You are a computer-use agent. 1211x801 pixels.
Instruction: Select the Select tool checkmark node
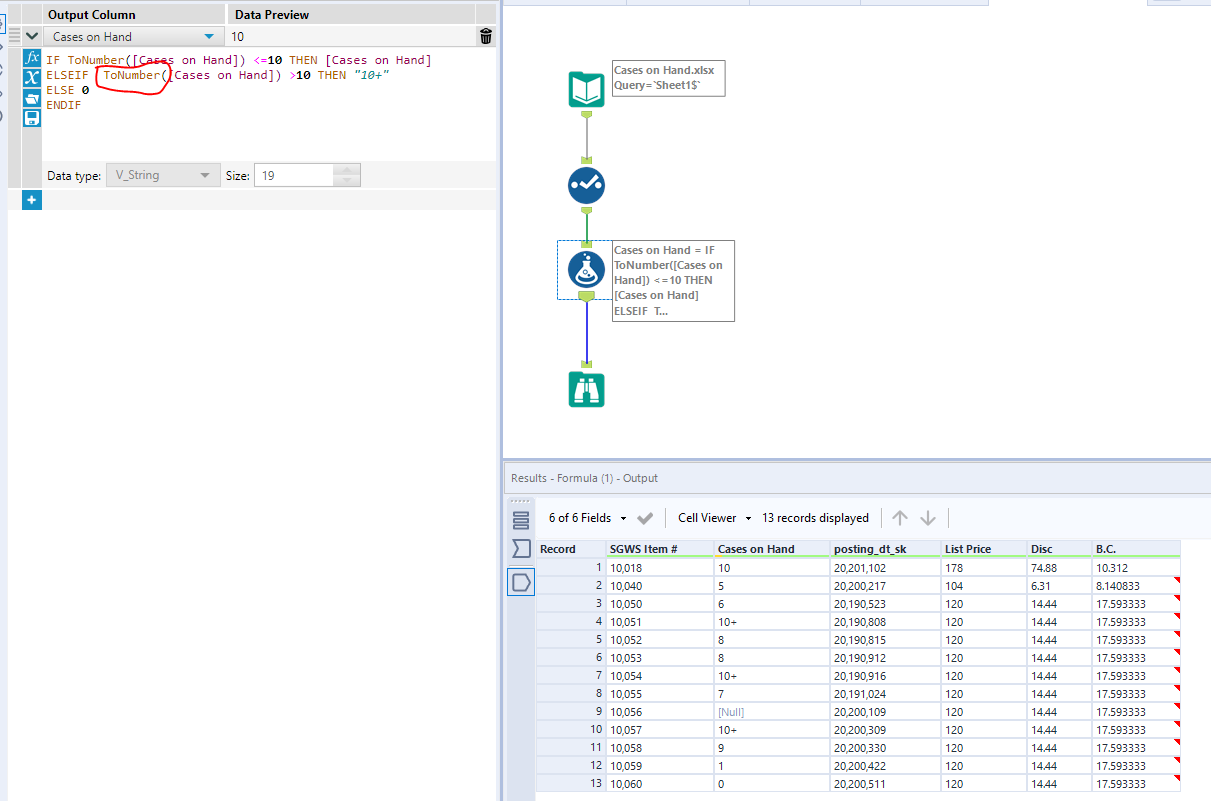(586, 186)
